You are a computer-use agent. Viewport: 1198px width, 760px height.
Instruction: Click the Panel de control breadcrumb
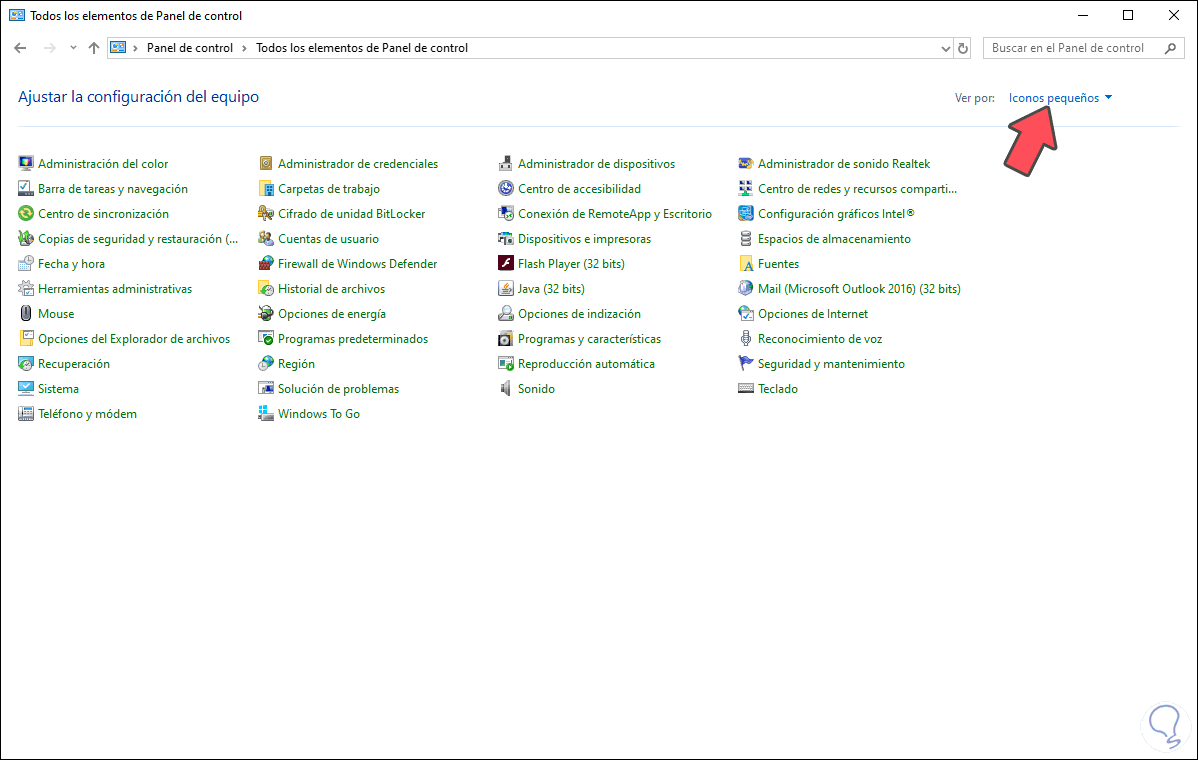(x=189, y=48)
